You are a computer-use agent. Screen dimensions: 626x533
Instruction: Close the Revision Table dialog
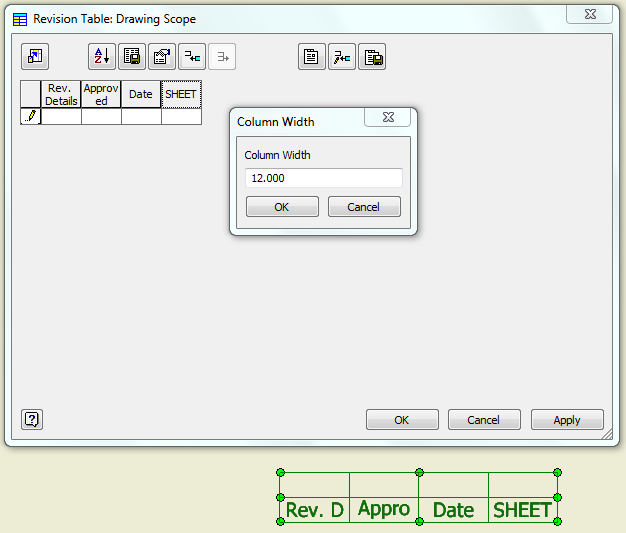point(590,14)
